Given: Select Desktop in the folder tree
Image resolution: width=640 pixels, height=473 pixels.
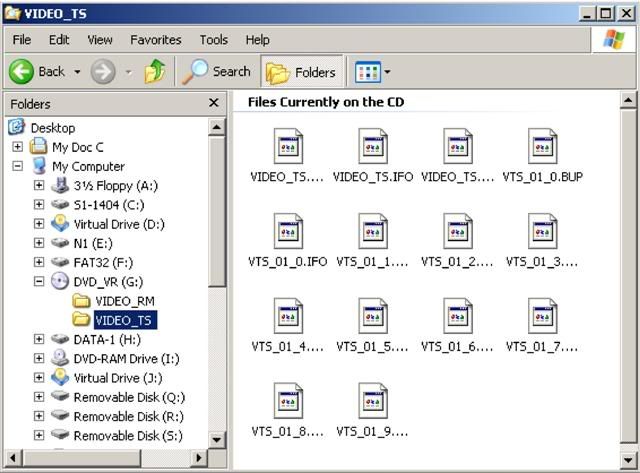Looking at the screenshot, I should 53,128.
